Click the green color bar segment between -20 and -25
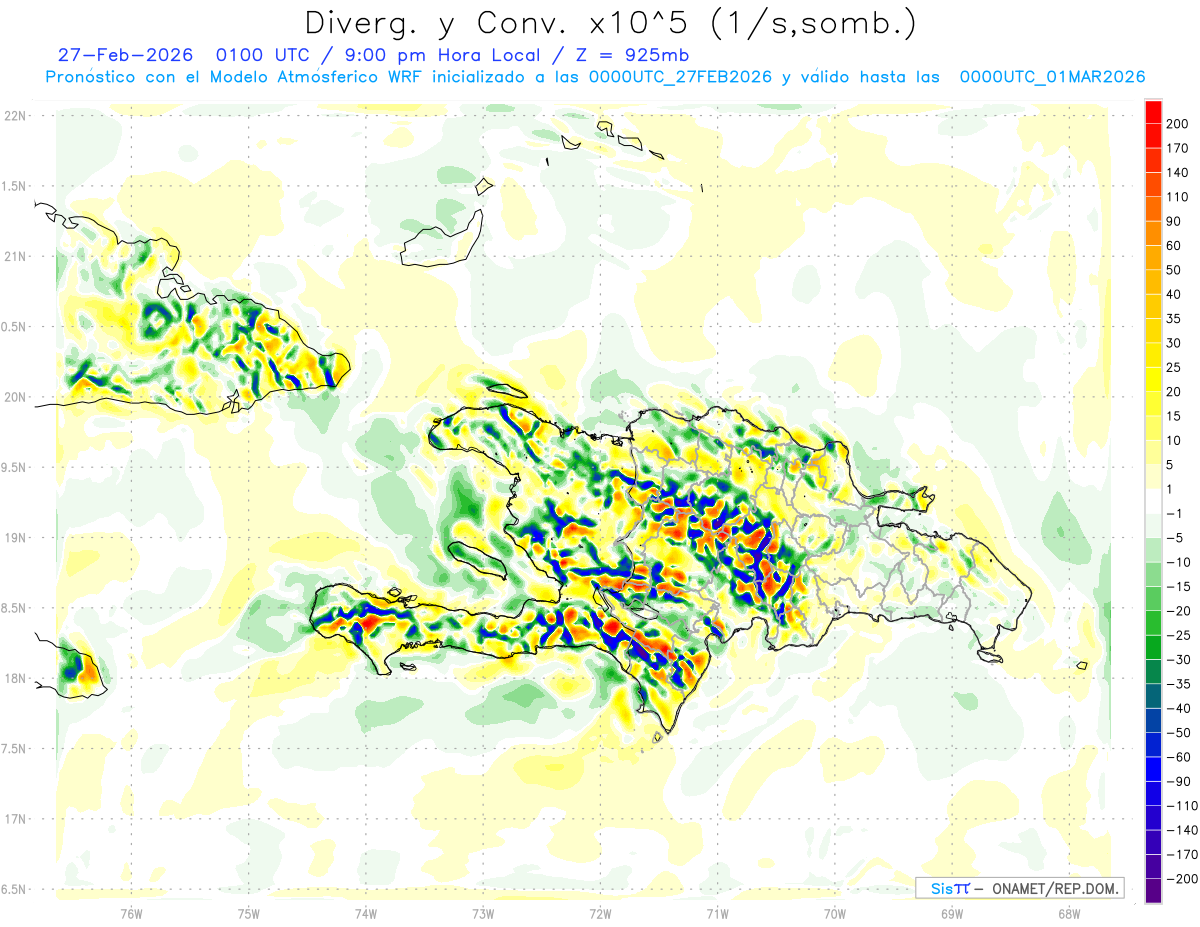Viewport: 1200px width, 927px height. click(1153, 623)
